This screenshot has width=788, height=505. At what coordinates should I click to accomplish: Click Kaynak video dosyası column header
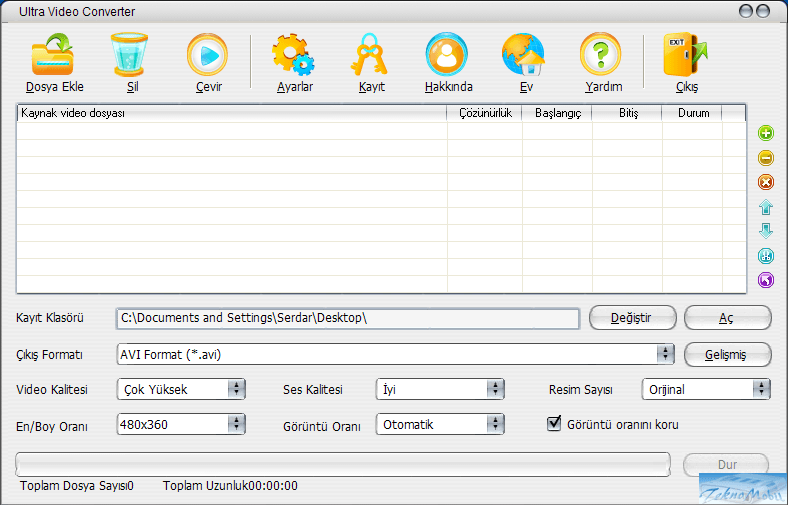coord(232,113)
